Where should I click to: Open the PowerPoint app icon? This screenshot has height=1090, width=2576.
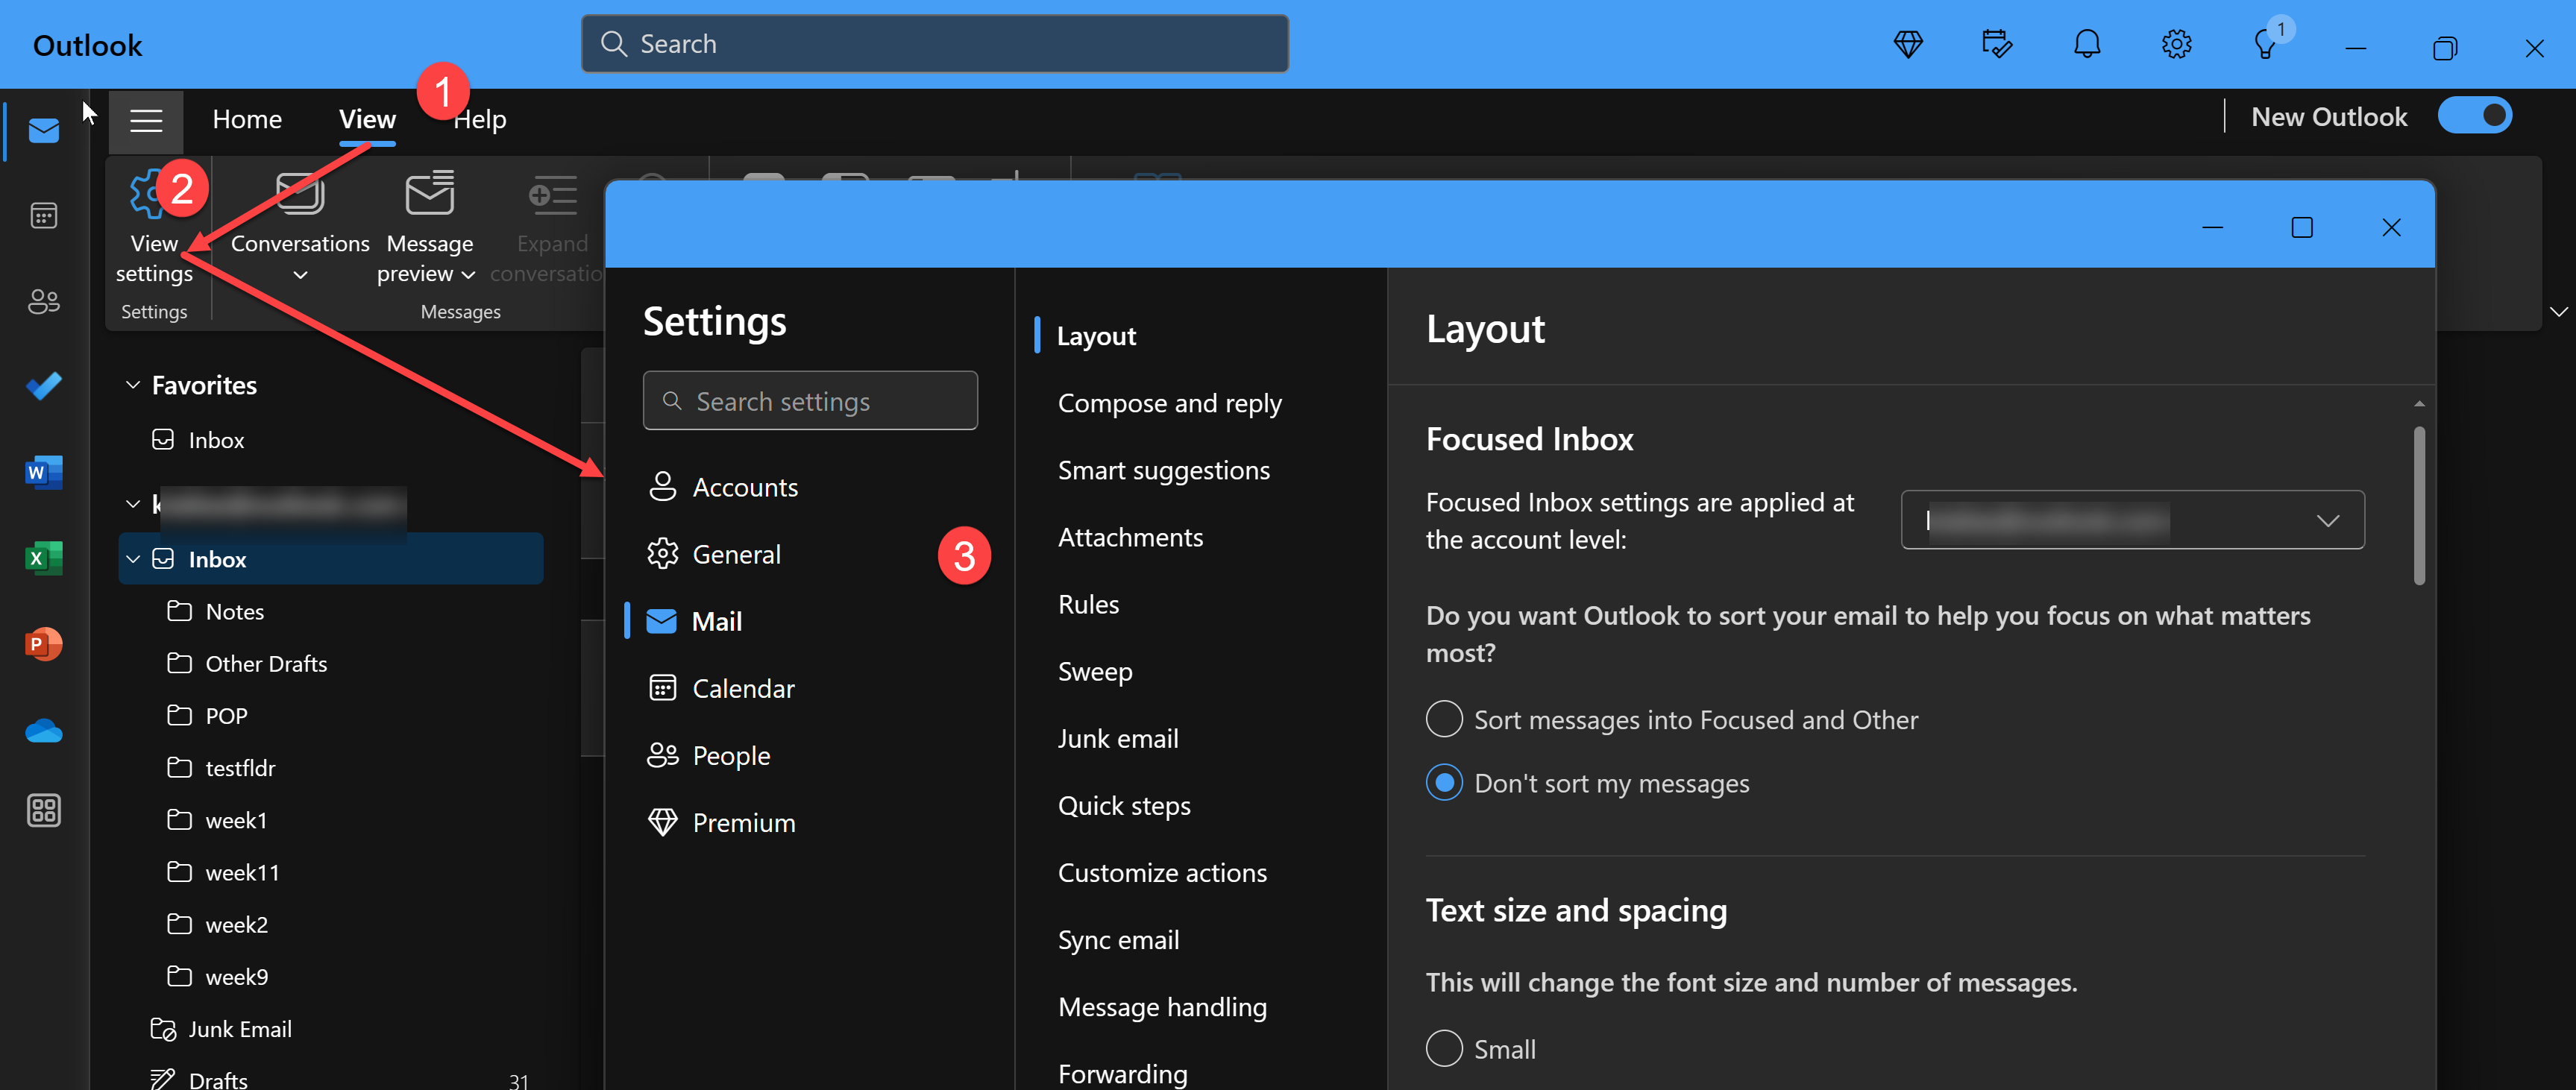tap(43, 644)
